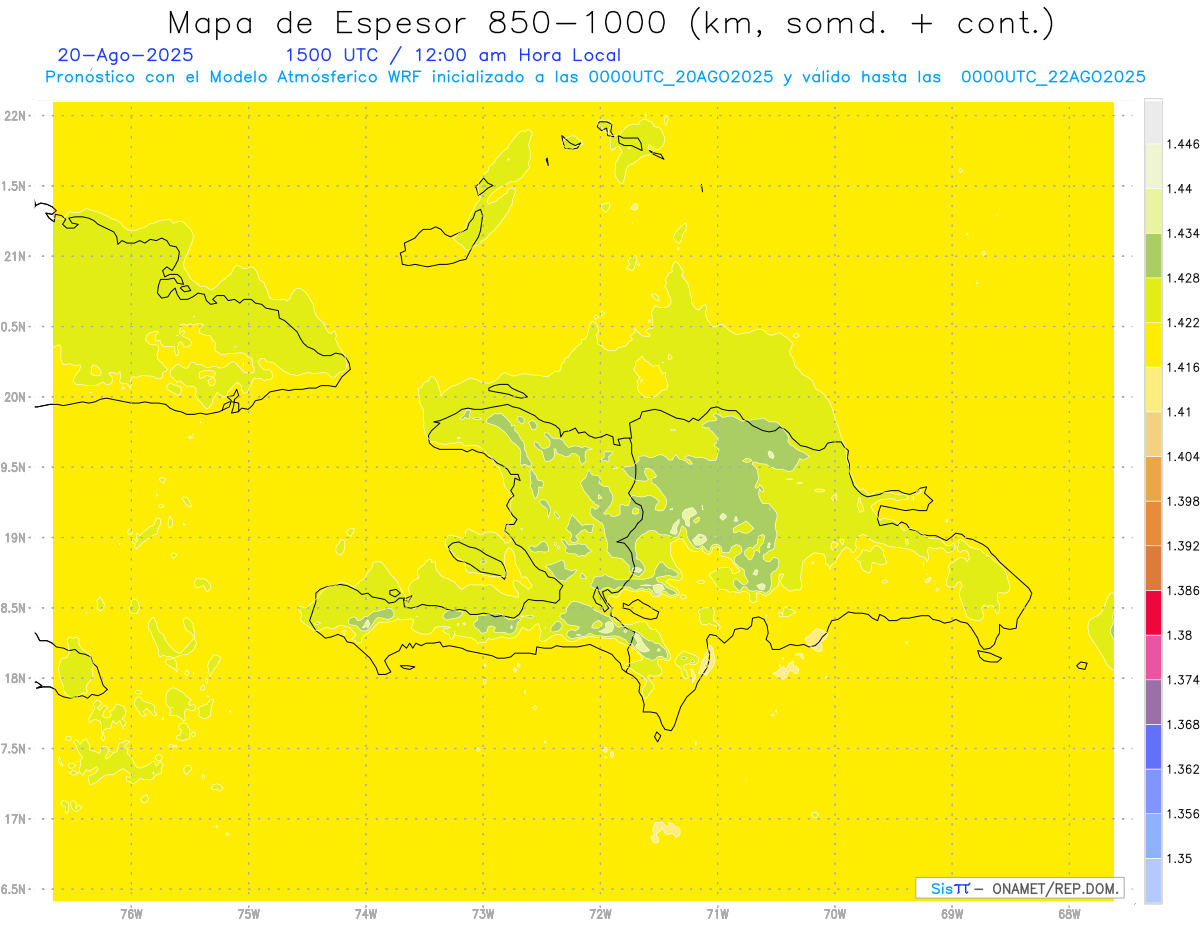Viewport: 1200px width, 927px height.
Task: Click the 18N latitude label
Action: pos(16,679)
